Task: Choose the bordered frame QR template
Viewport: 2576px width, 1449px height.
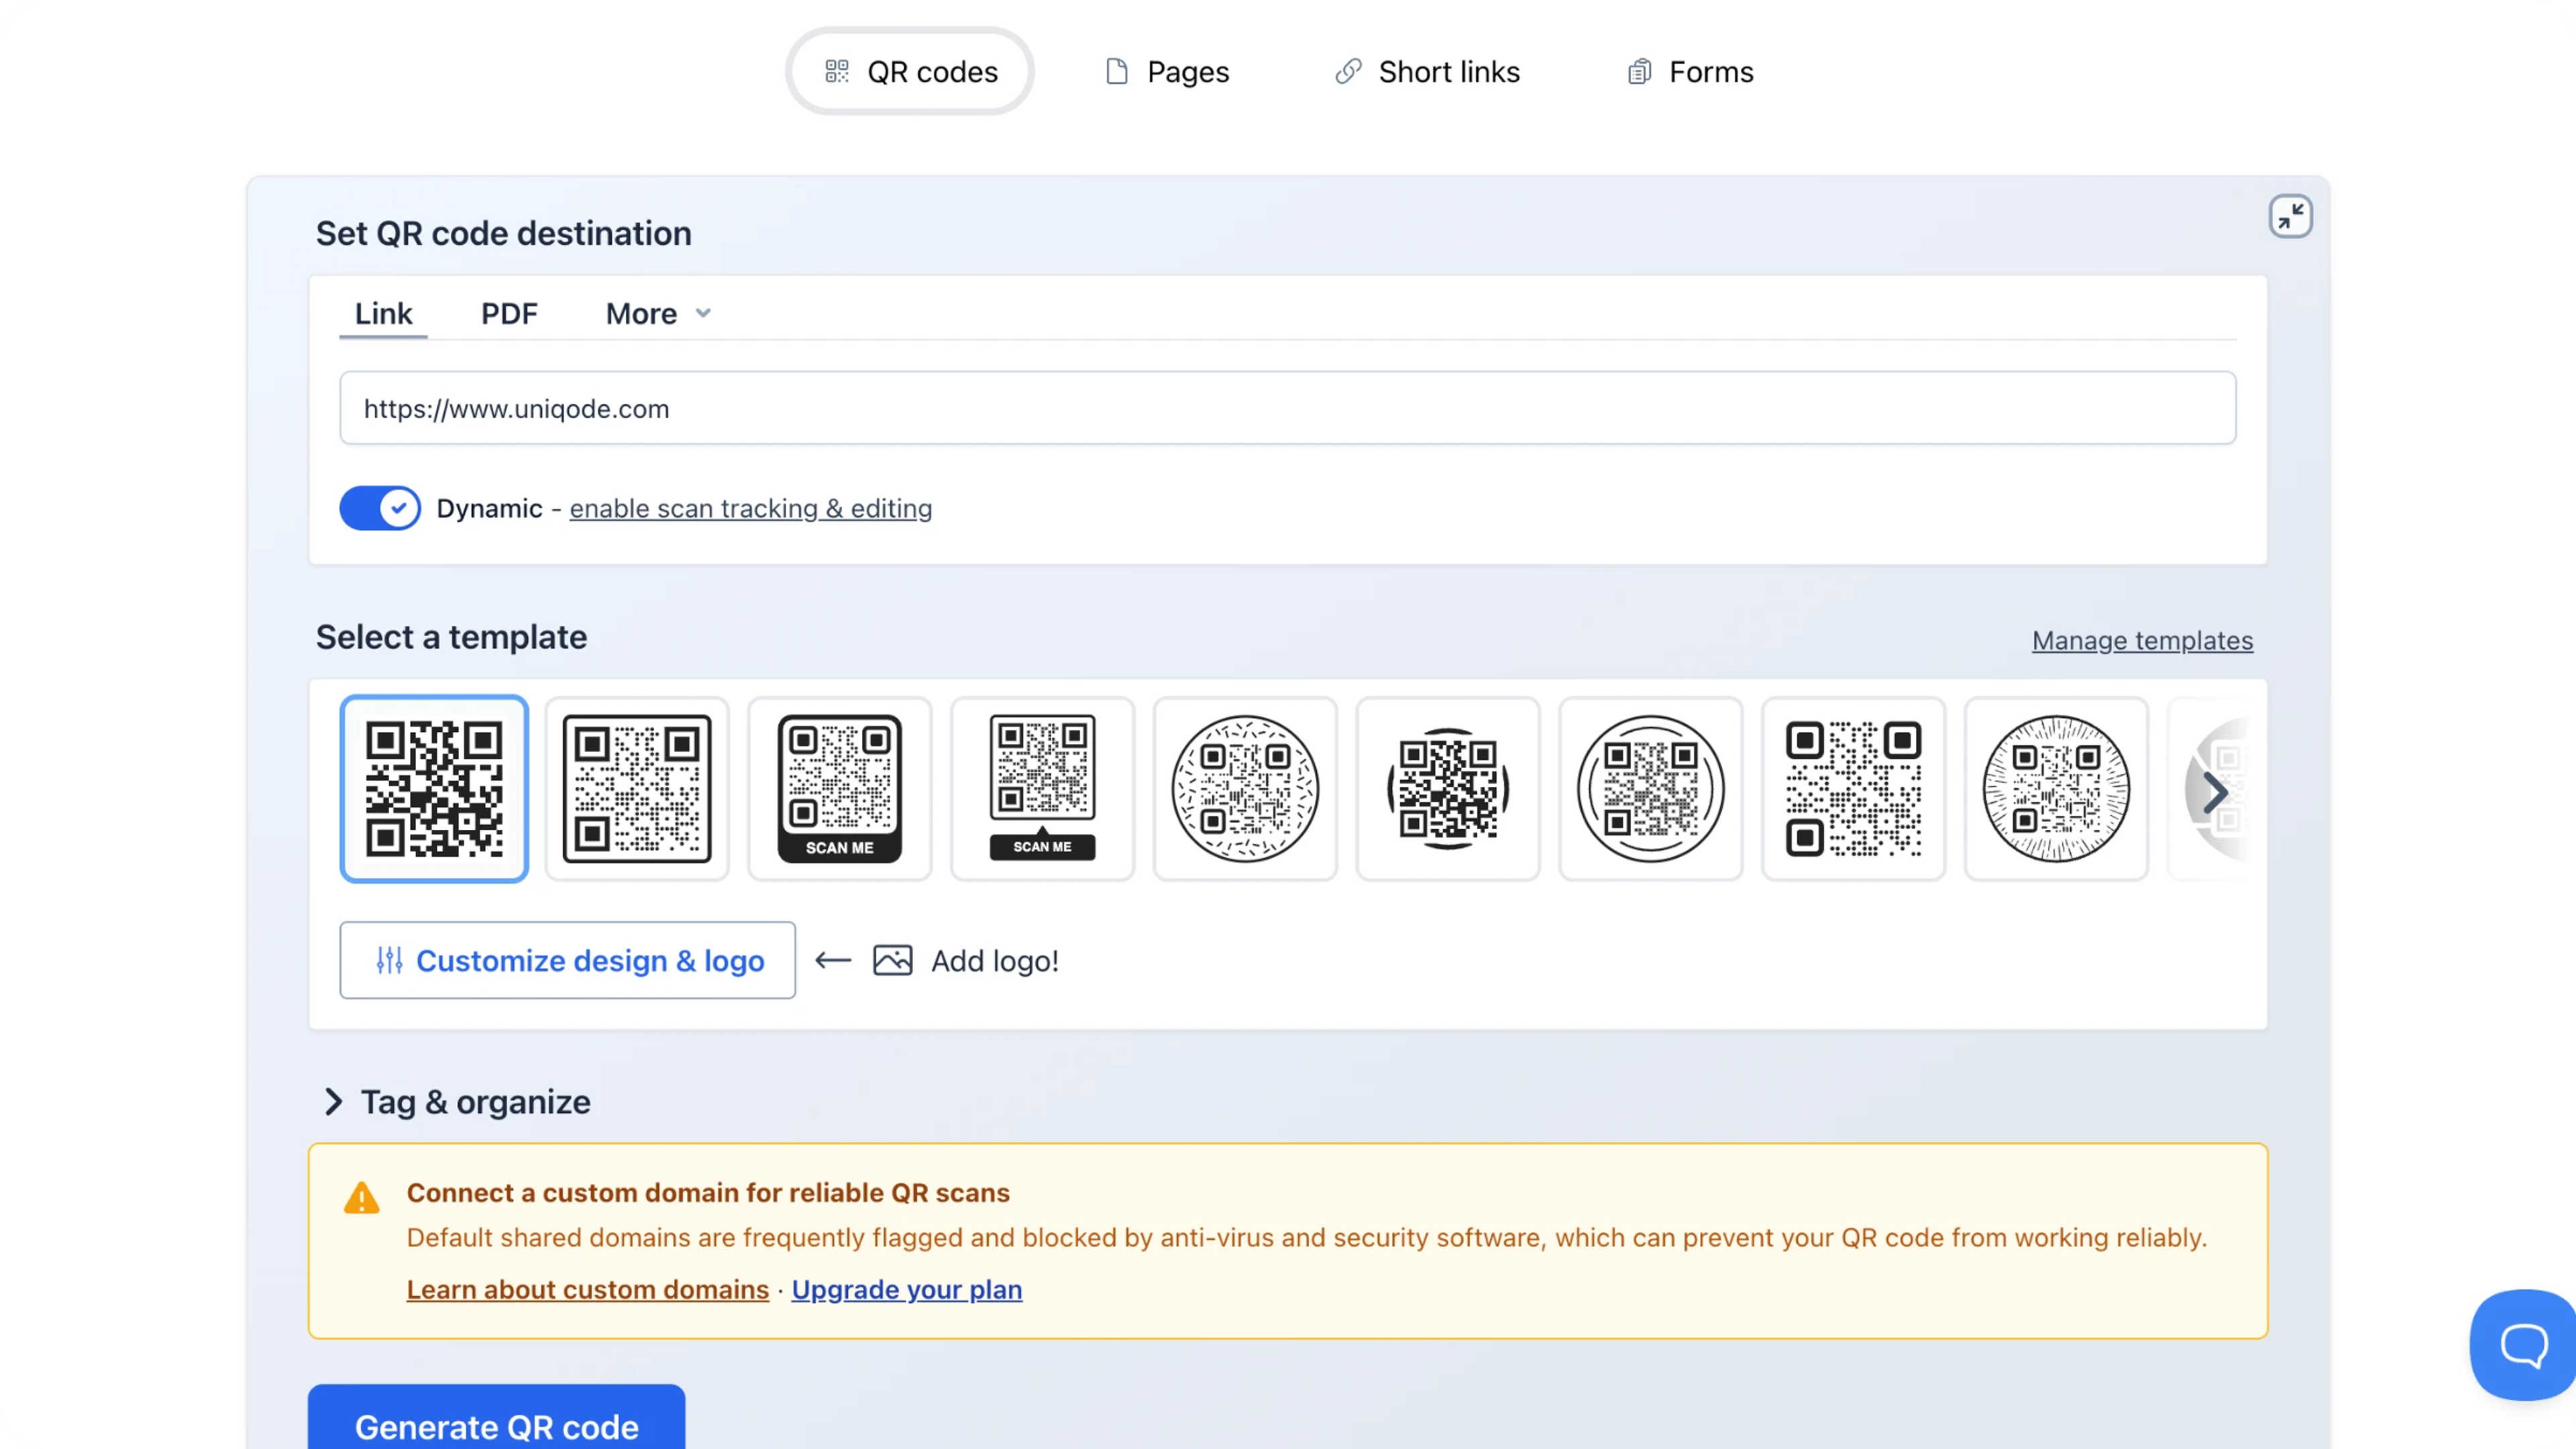Action: point(637,789)
